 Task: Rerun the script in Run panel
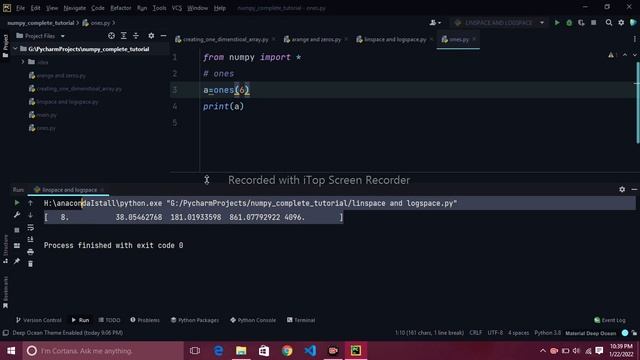17,202
